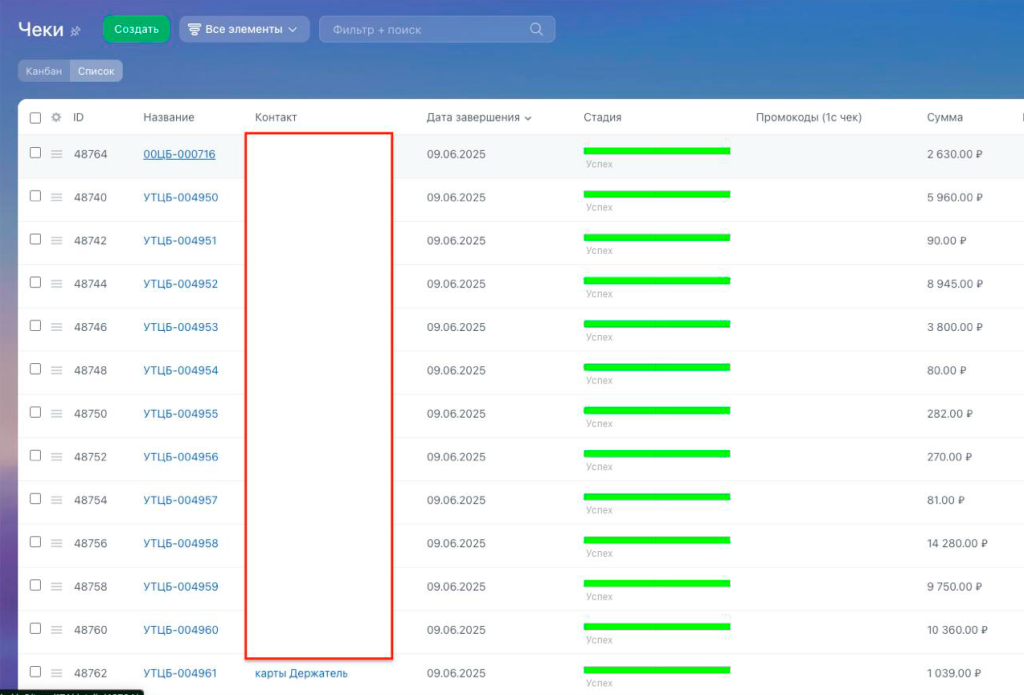Click the magnifier icon in search field
Image resolution: width=1024 pixels, height=695 pixels.
(537, 29)
